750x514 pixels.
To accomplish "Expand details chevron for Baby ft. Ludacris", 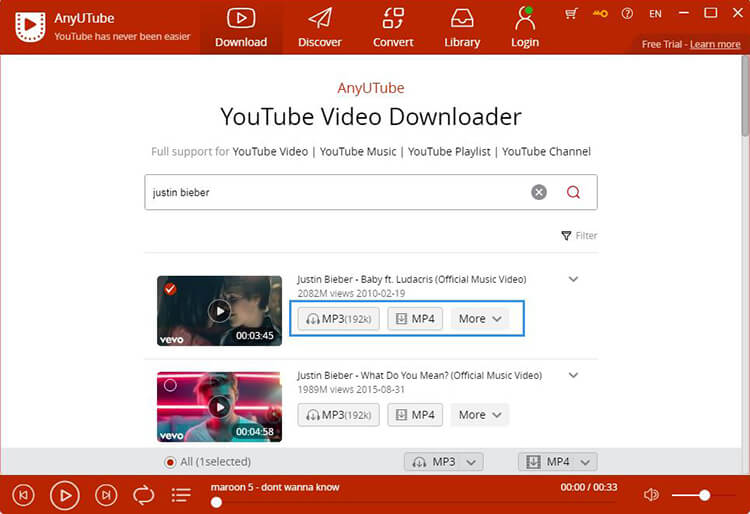I will pyautogui.click(x=573, y=279).
